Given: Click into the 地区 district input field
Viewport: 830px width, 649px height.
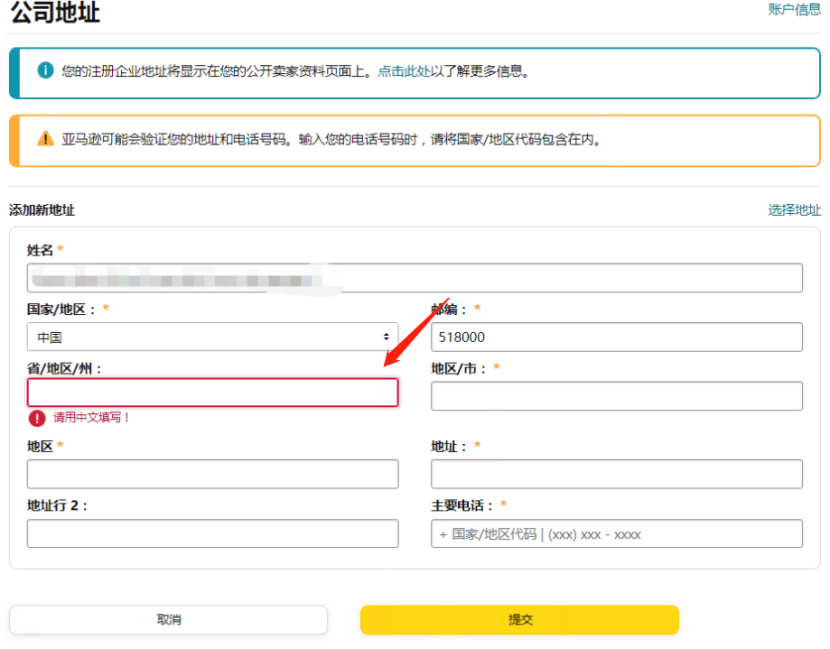Looking at the screenshot, I should click(x=212, y=474).
